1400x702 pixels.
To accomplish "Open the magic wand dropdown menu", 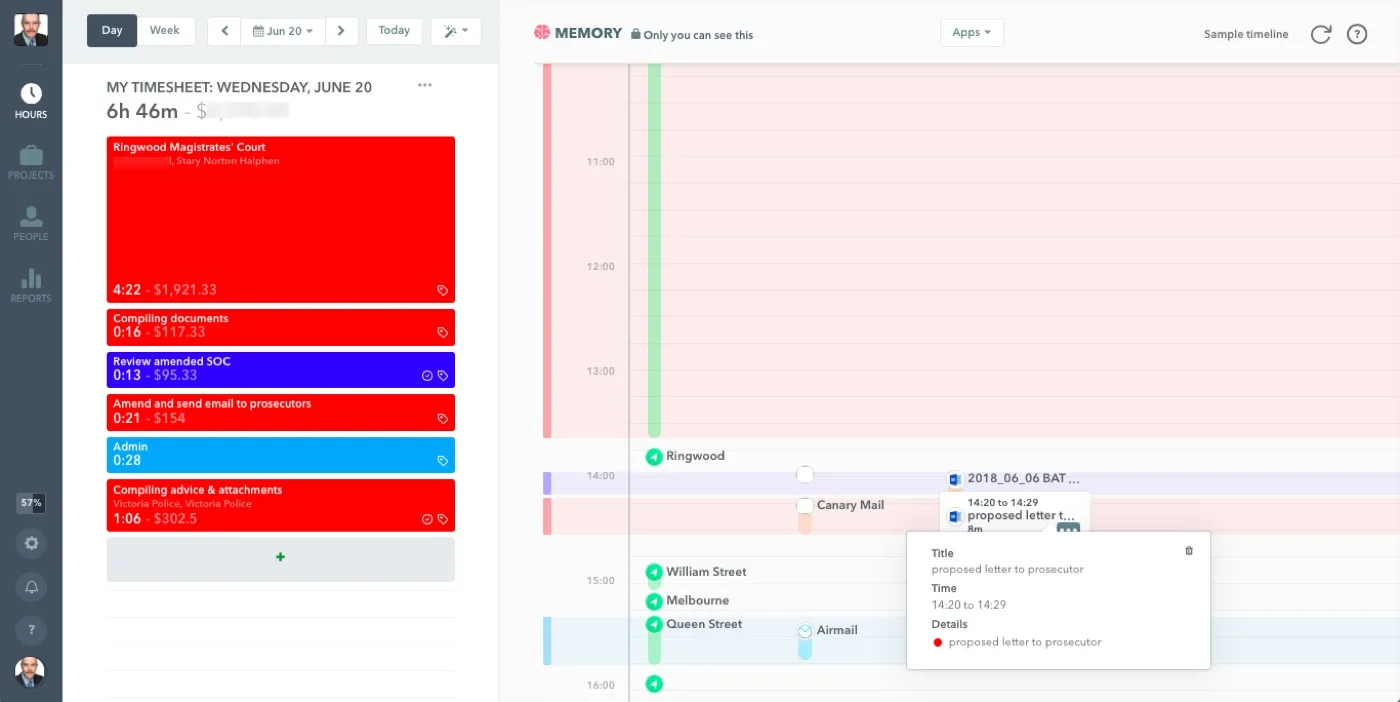I will [x=456, y=31].
